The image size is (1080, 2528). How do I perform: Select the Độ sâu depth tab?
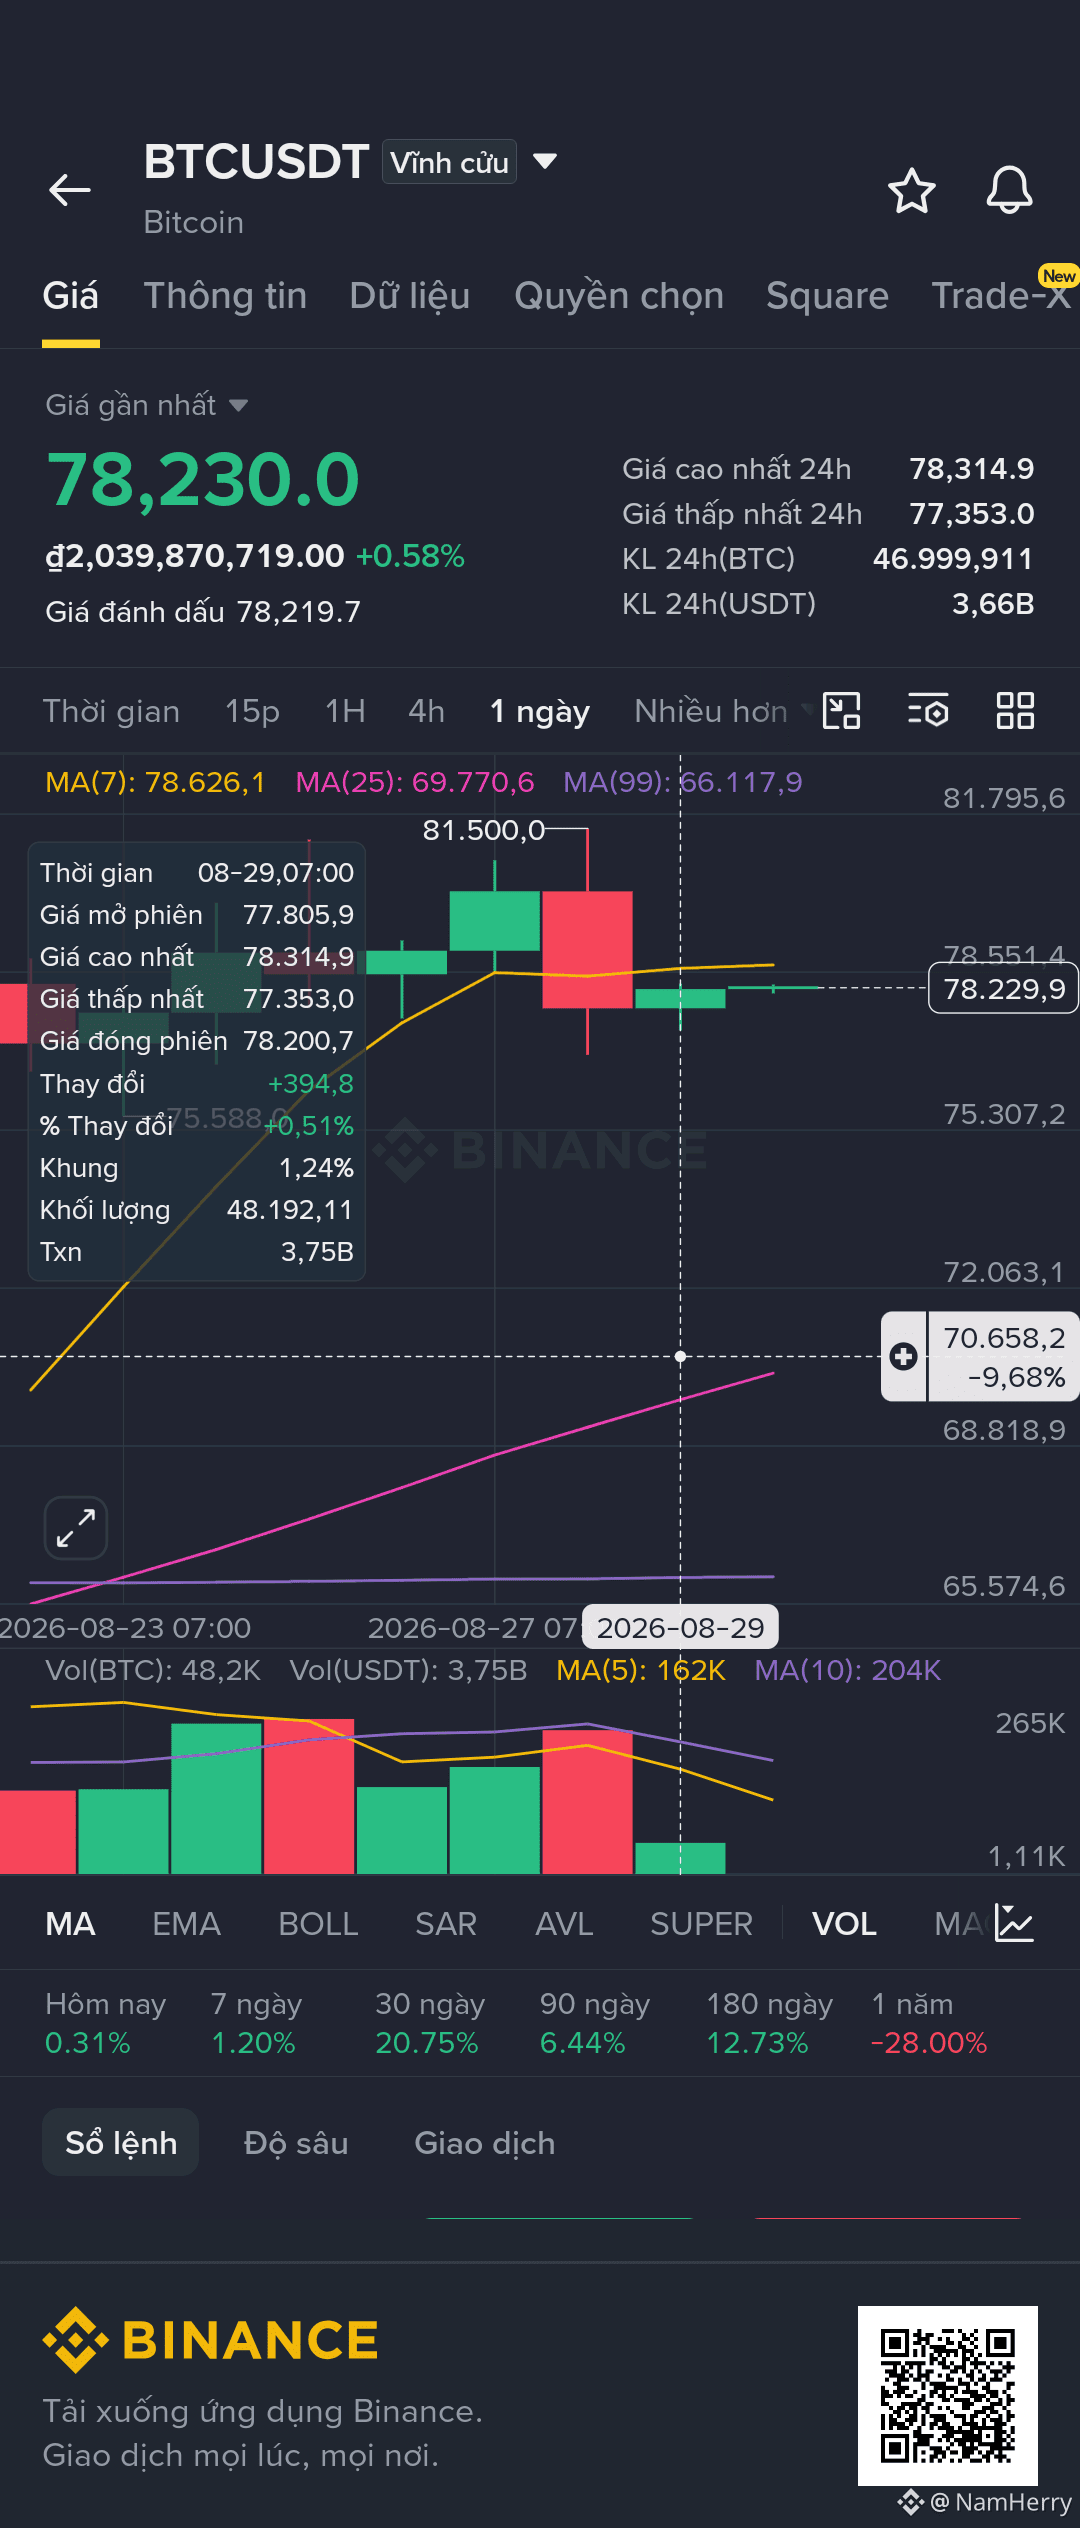[x=296, y=2142]
